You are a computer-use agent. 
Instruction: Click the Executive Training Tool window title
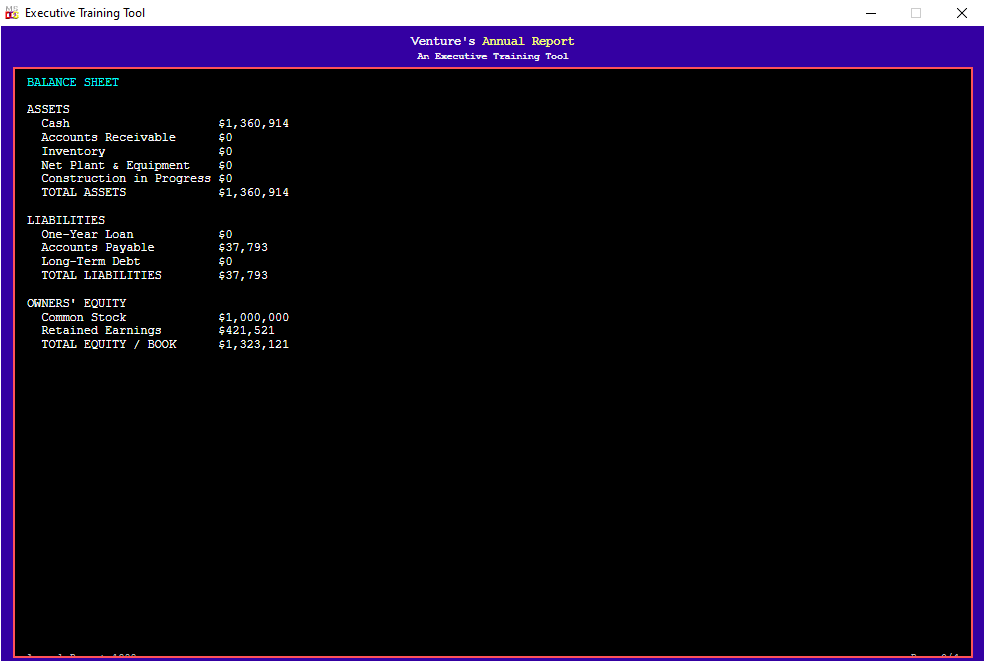[85, 13]
